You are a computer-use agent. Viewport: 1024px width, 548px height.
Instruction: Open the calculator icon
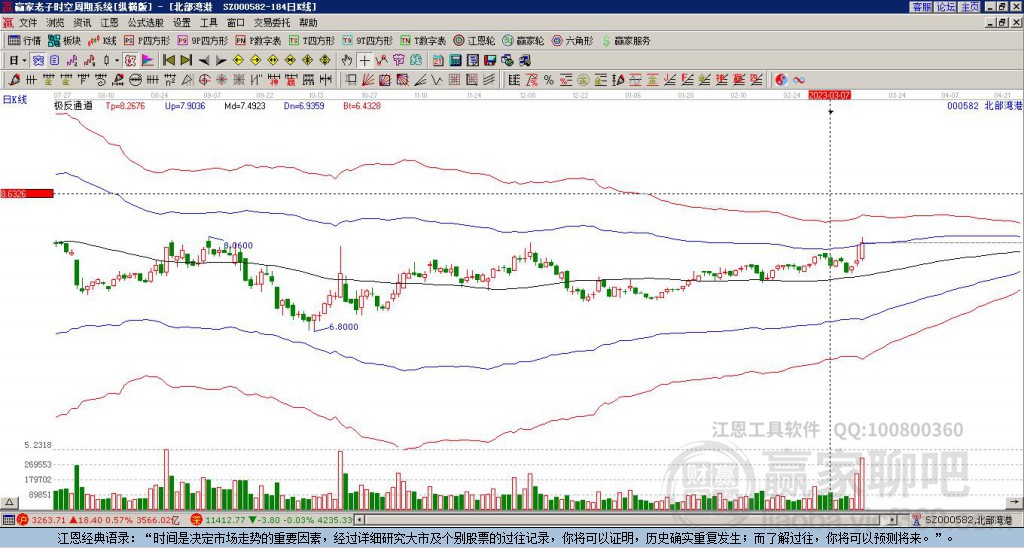(x=456, y=61)
